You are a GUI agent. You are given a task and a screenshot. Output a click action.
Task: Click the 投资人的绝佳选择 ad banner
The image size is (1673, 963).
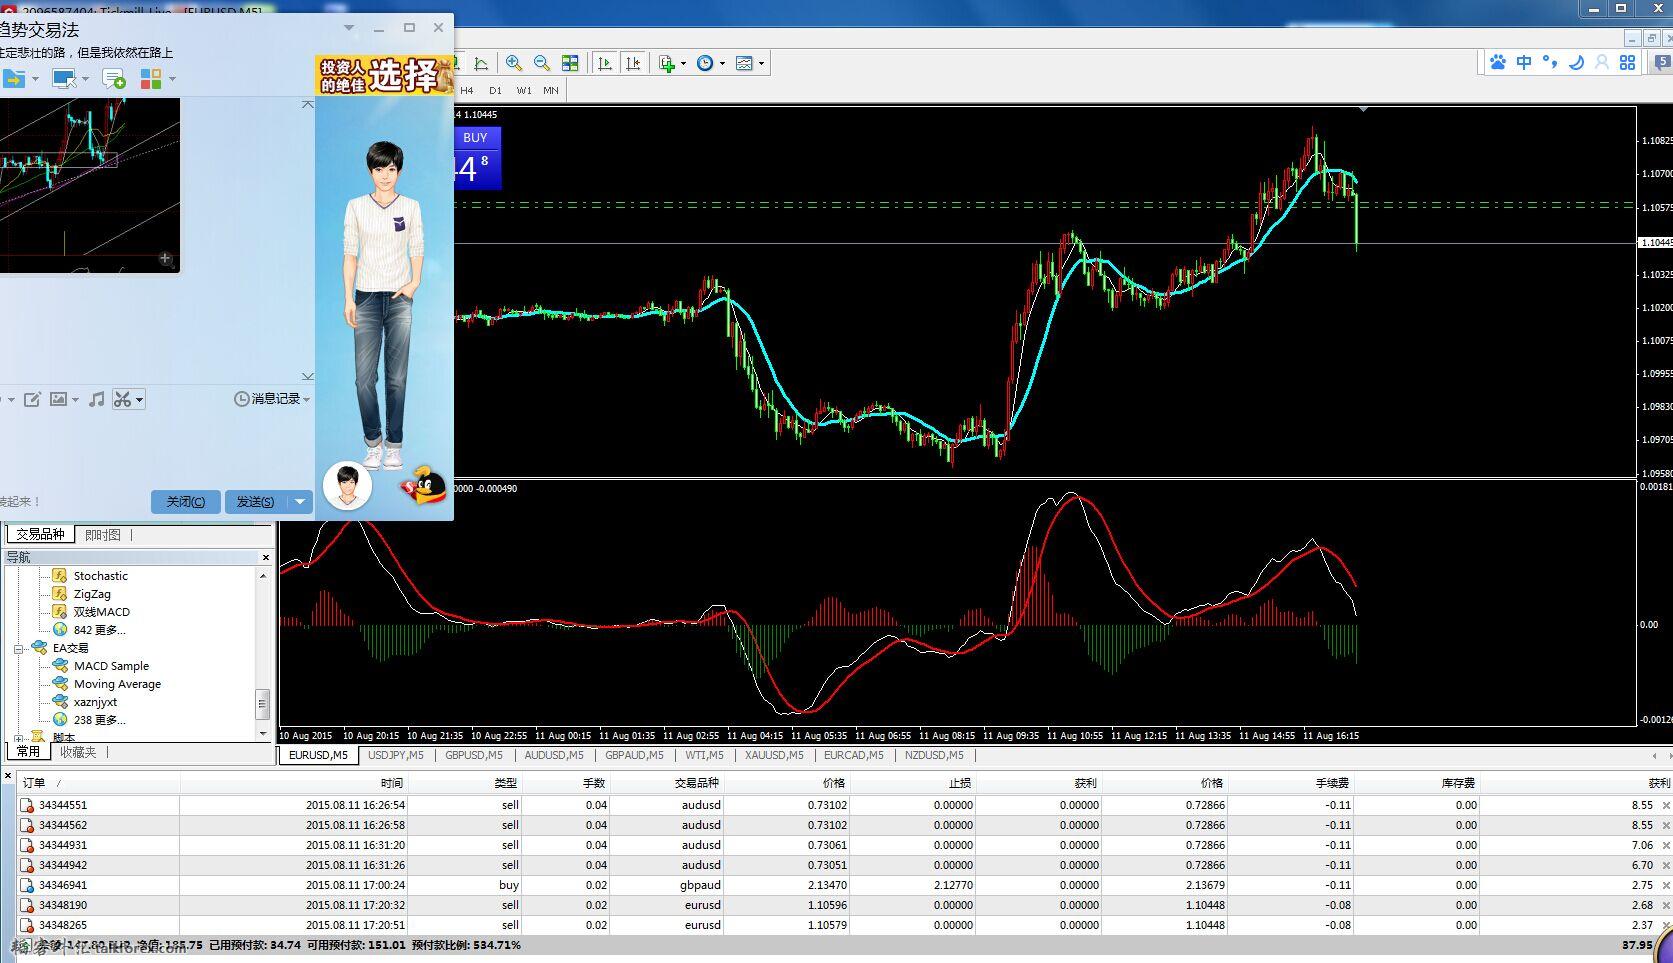tap(384, 75)
